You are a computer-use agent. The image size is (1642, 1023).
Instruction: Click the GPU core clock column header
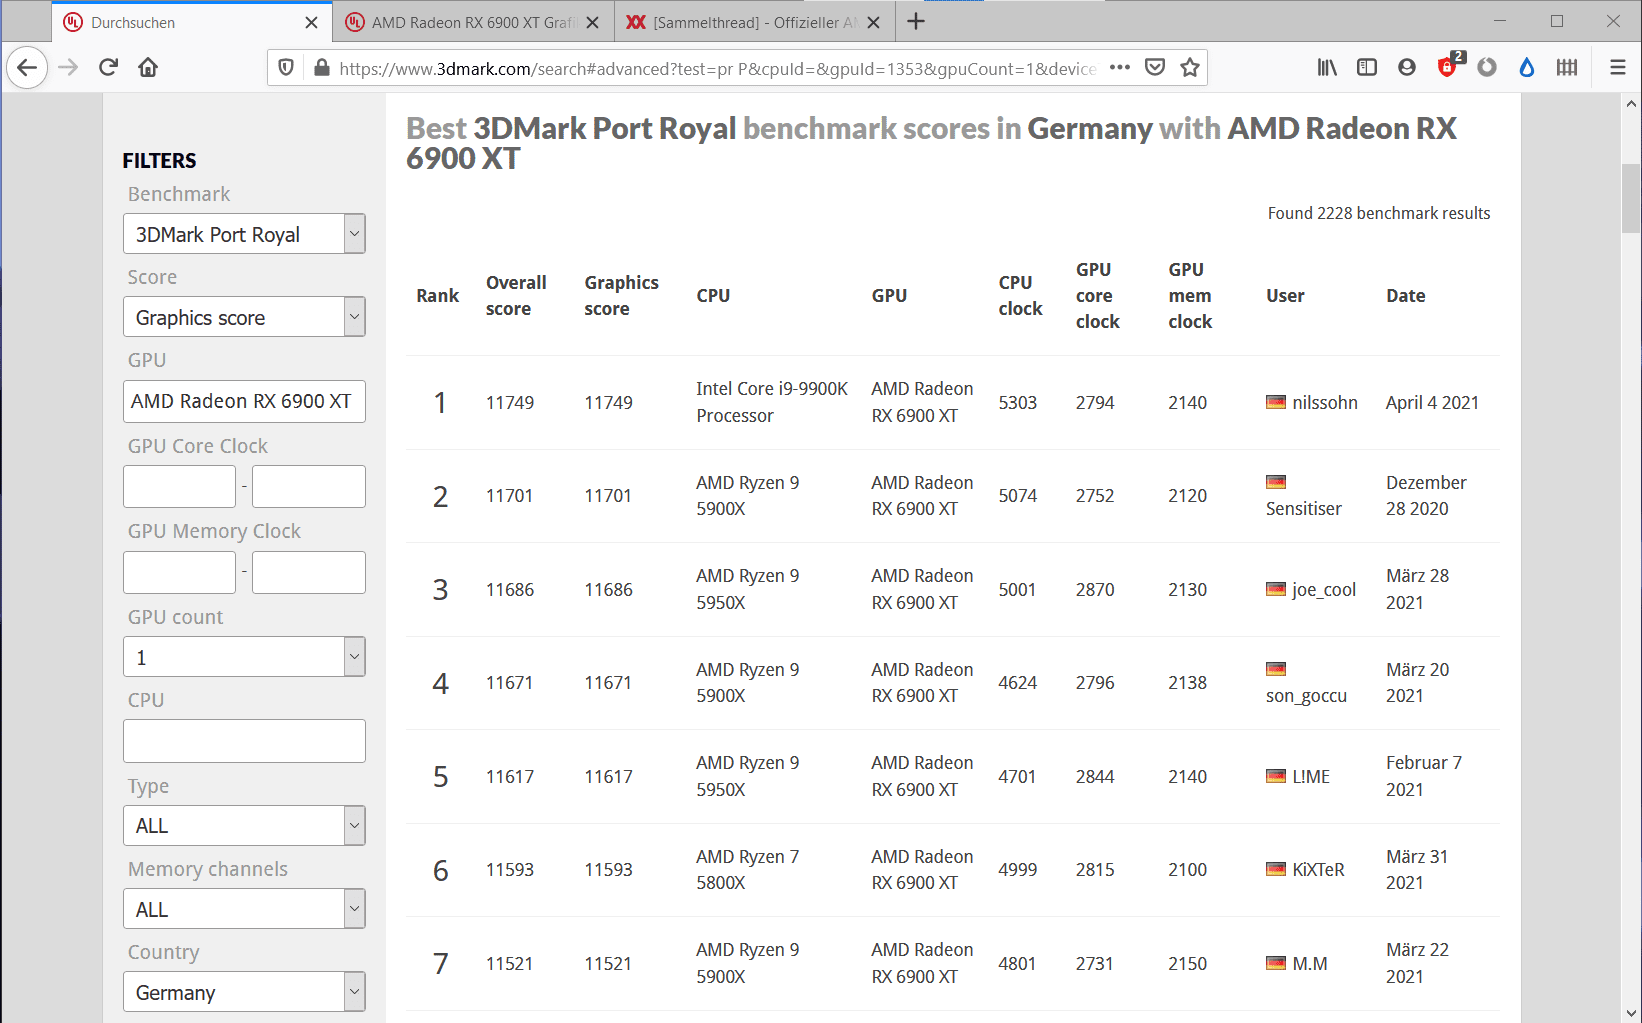(1097, 295)
